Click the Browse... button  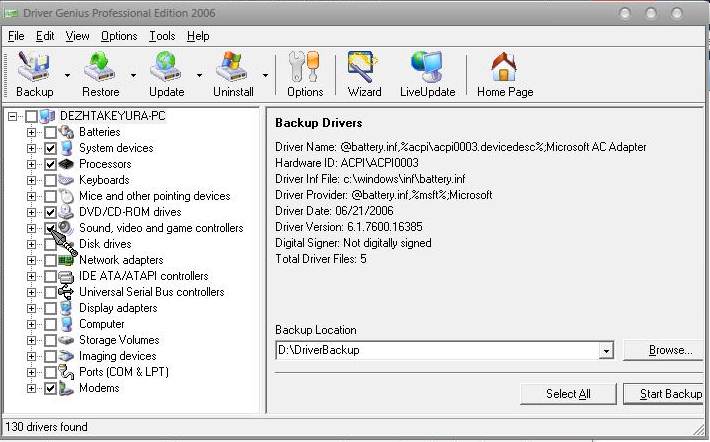[663, 350]
